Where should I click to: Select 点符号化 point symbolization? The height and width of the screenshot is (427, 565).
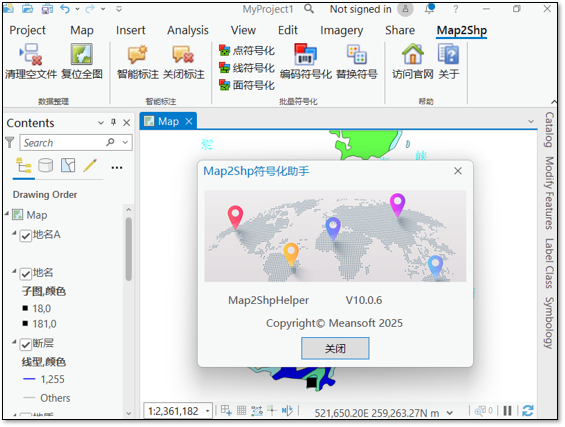[x=247, y=50]
